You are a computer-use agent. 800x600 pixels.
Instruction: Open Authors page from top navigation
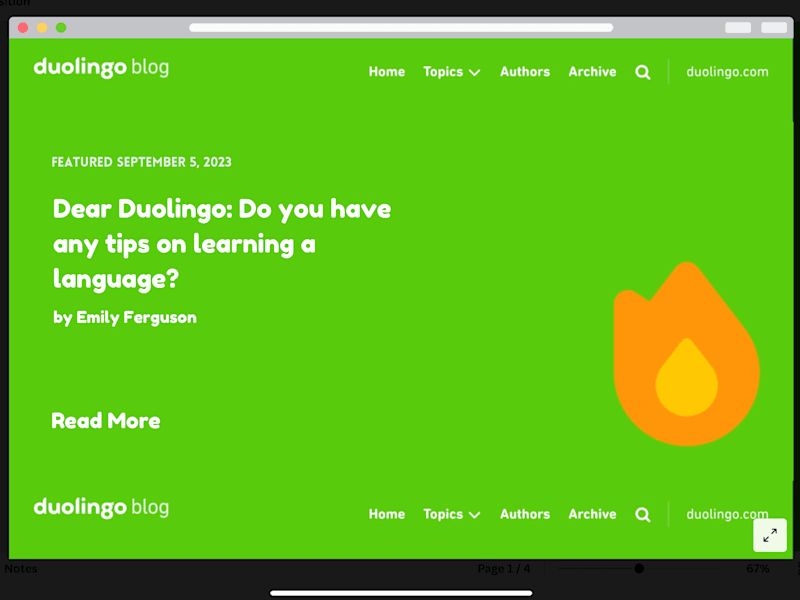pos(525,72)
